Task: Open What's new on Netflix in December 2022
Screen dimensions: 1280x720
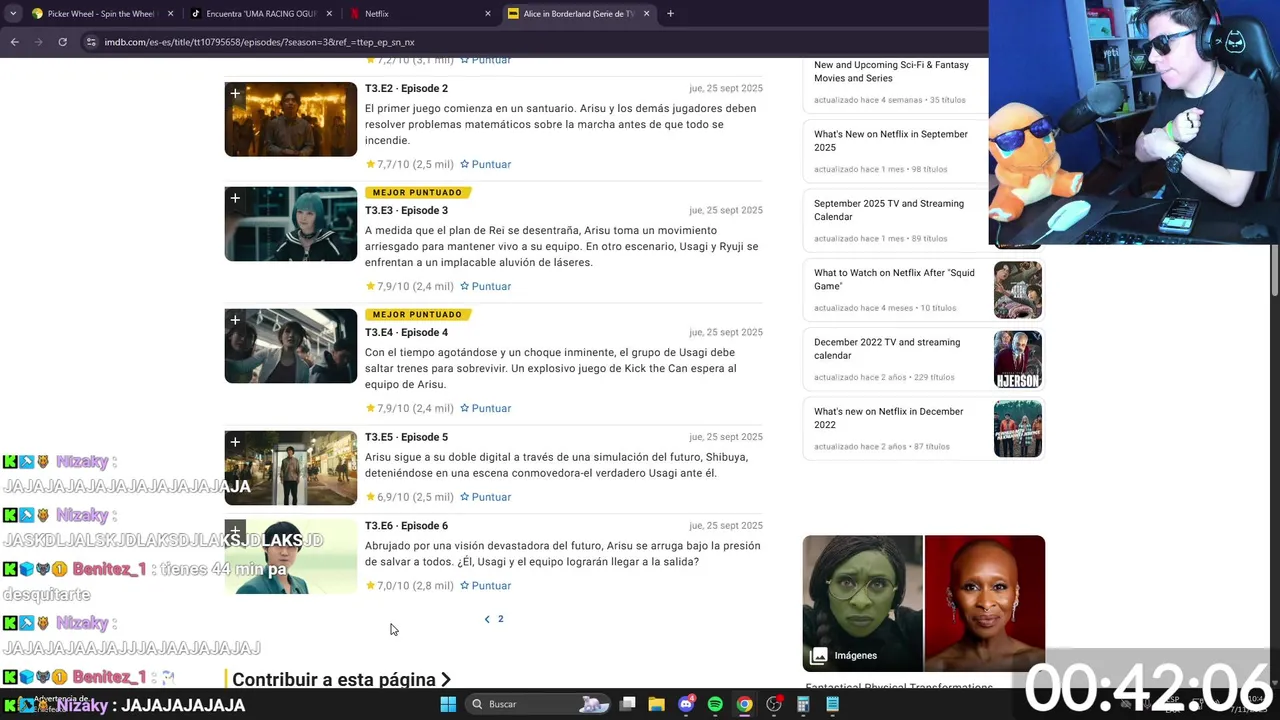Action: pyautogui.click(x=889, y=418)
